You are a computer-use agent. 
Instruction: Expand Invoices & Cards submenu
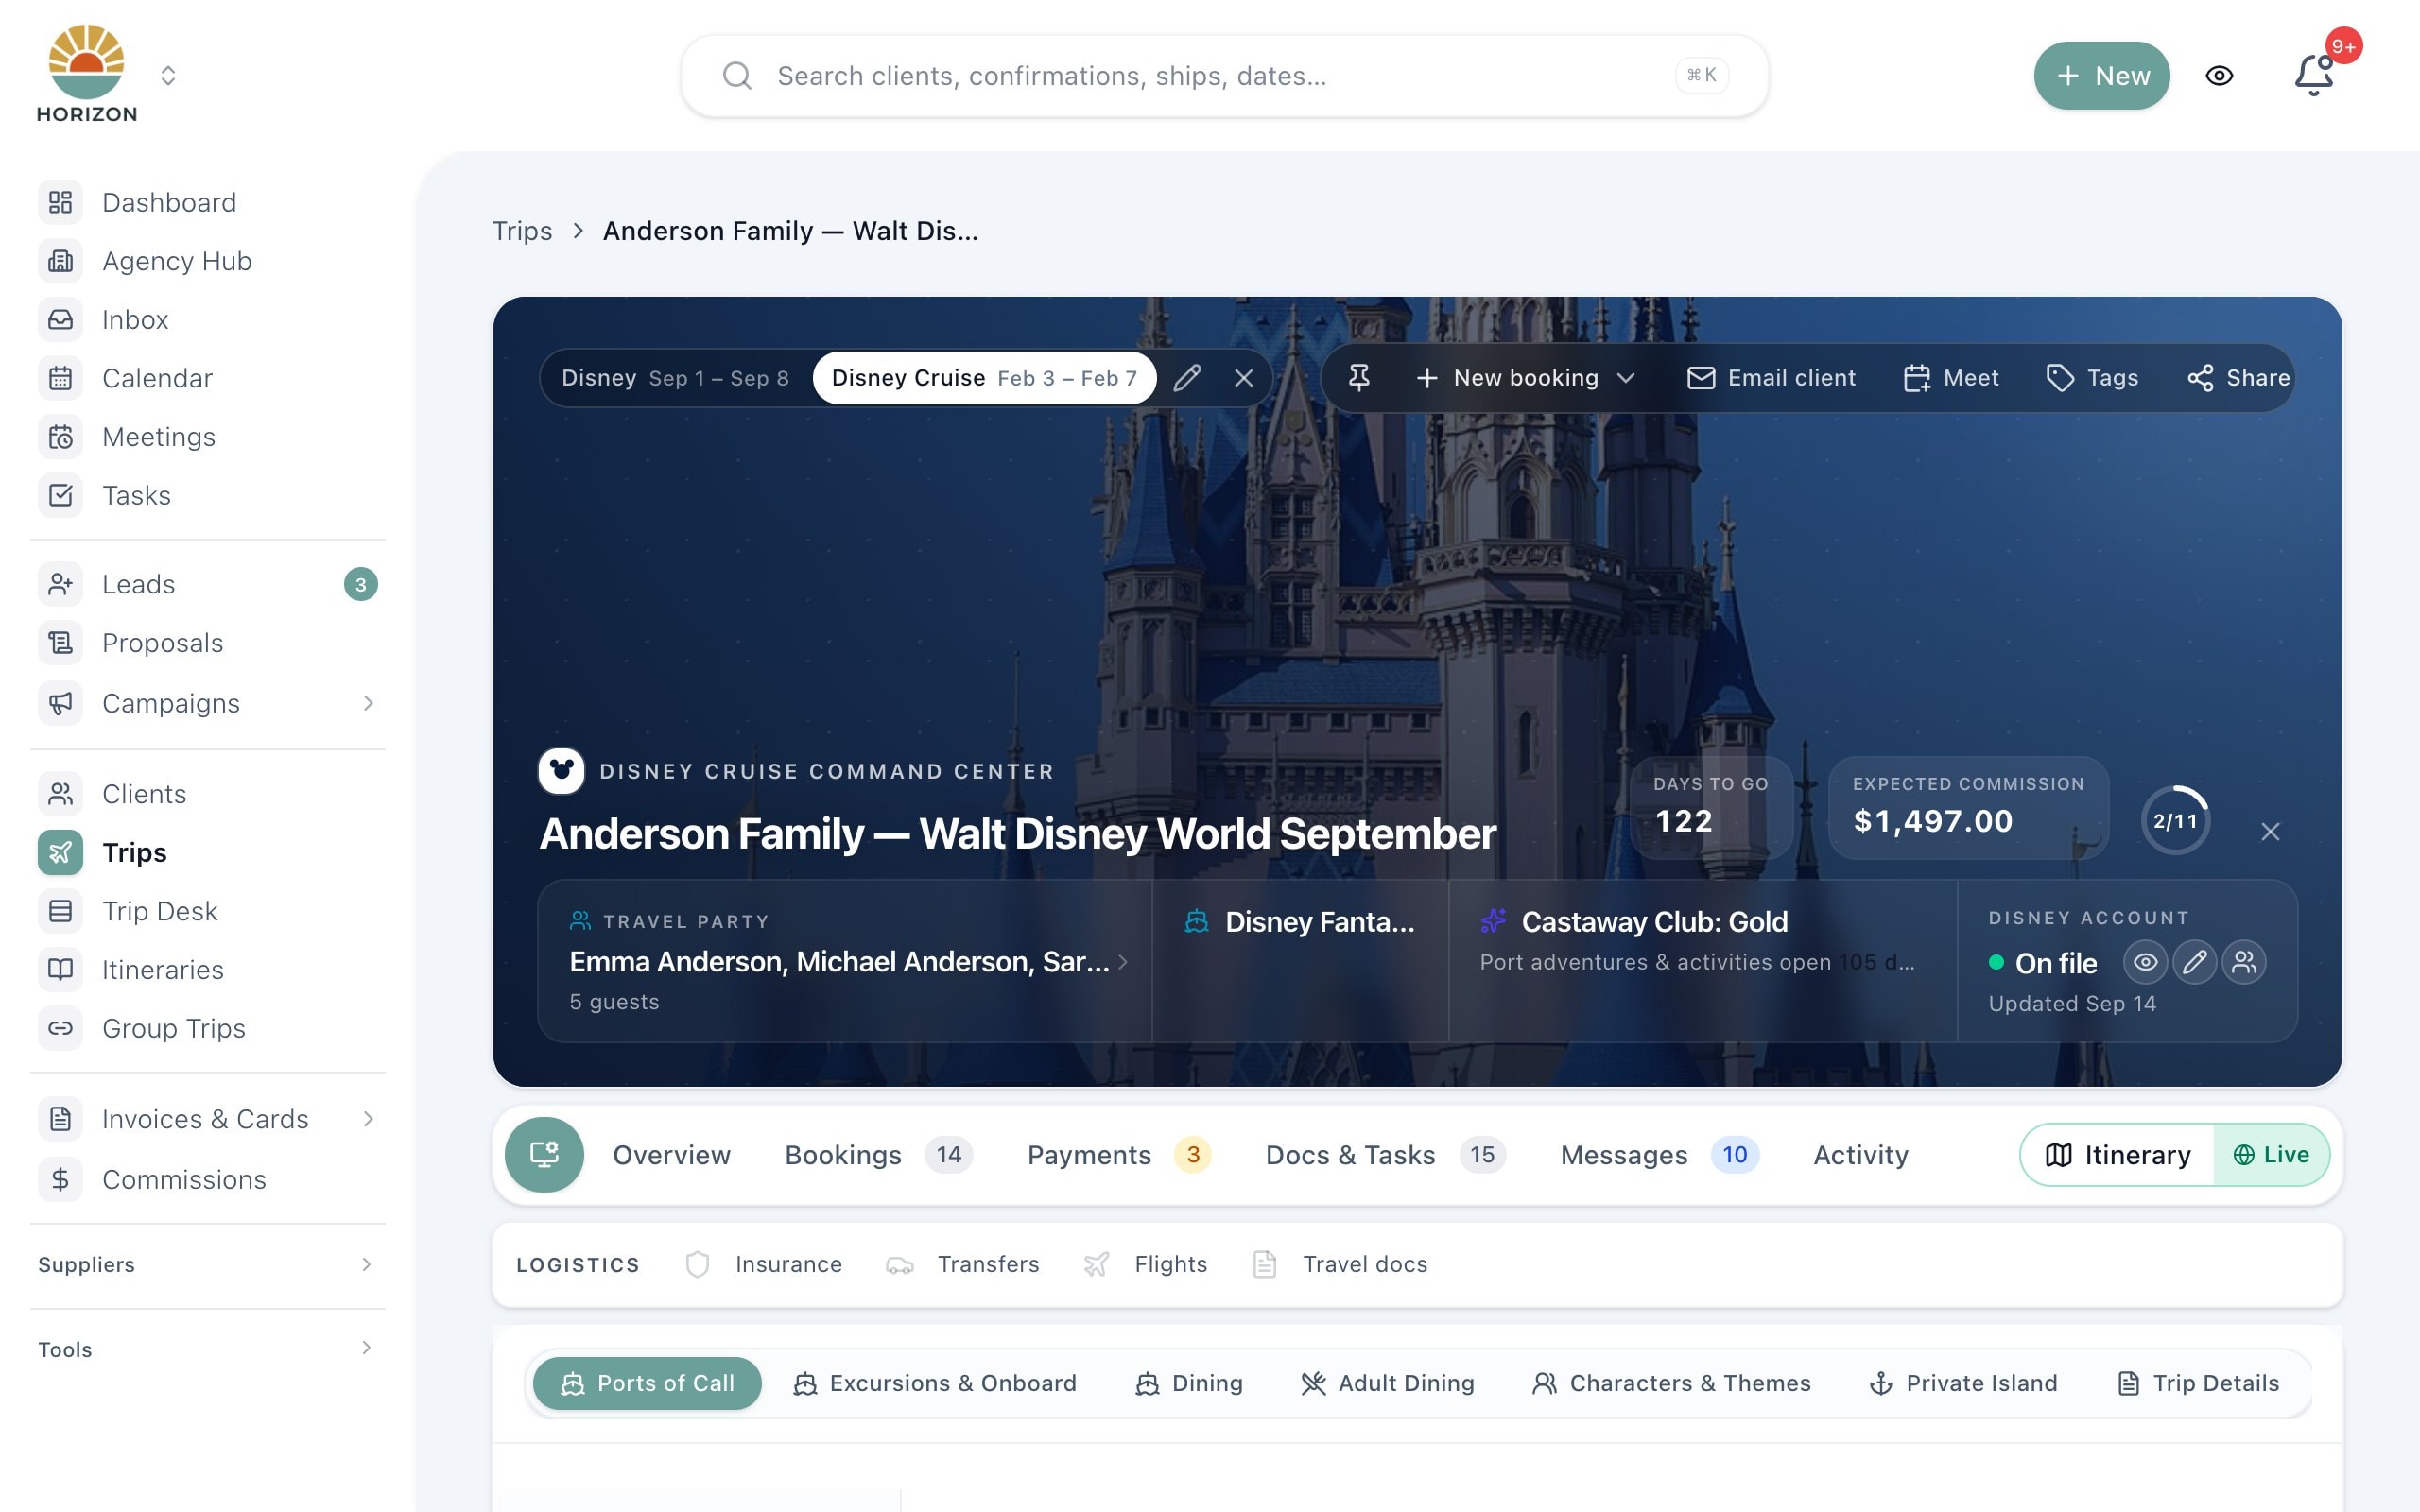[x=368, y=1119]
